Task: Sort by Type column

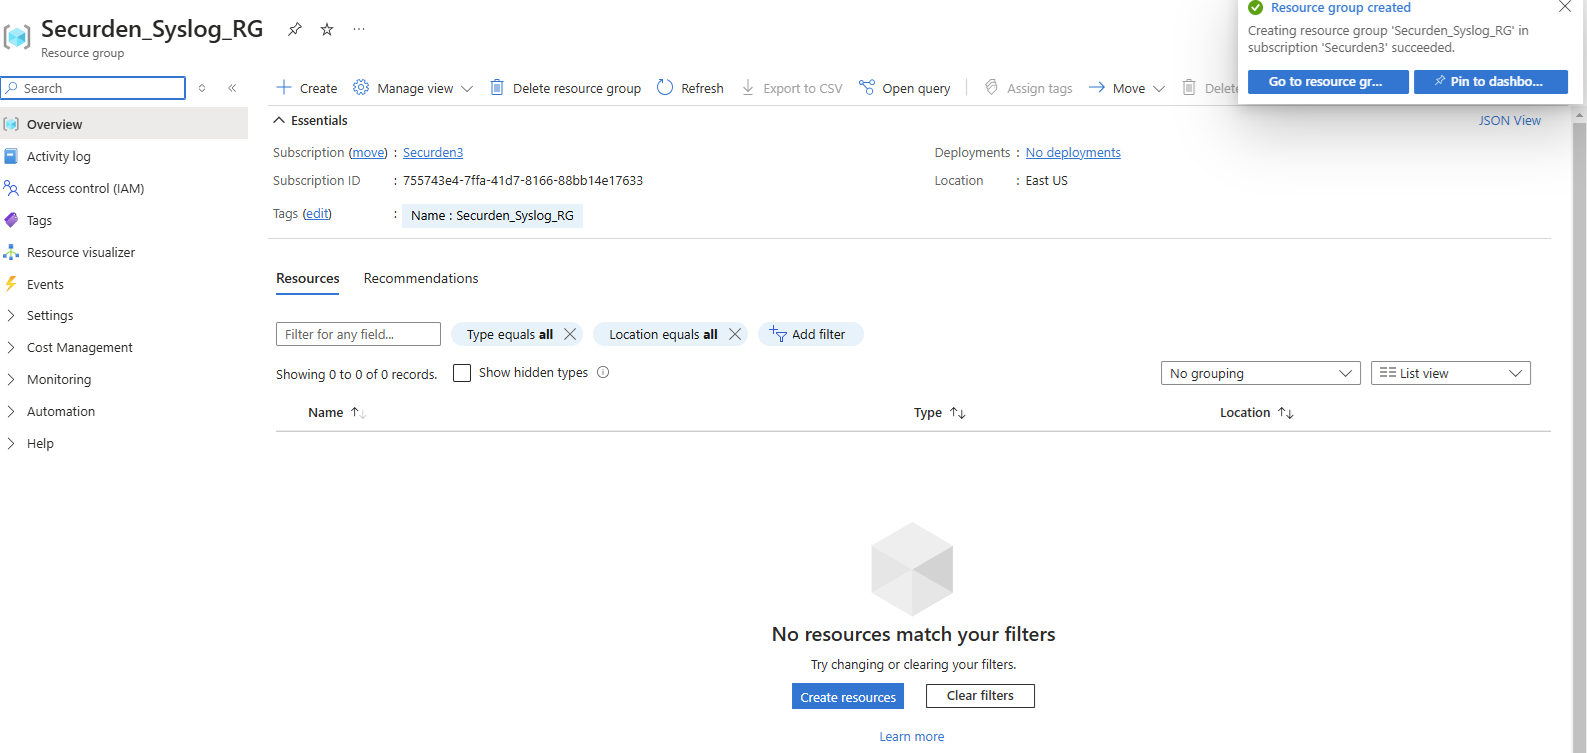Action: [x=940, y=412]
